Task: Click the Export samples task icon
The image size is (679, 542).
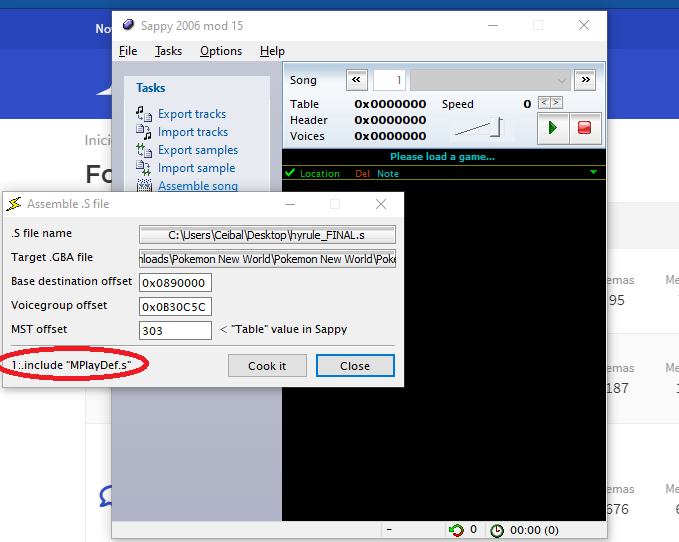Action: tap(144, 150)
